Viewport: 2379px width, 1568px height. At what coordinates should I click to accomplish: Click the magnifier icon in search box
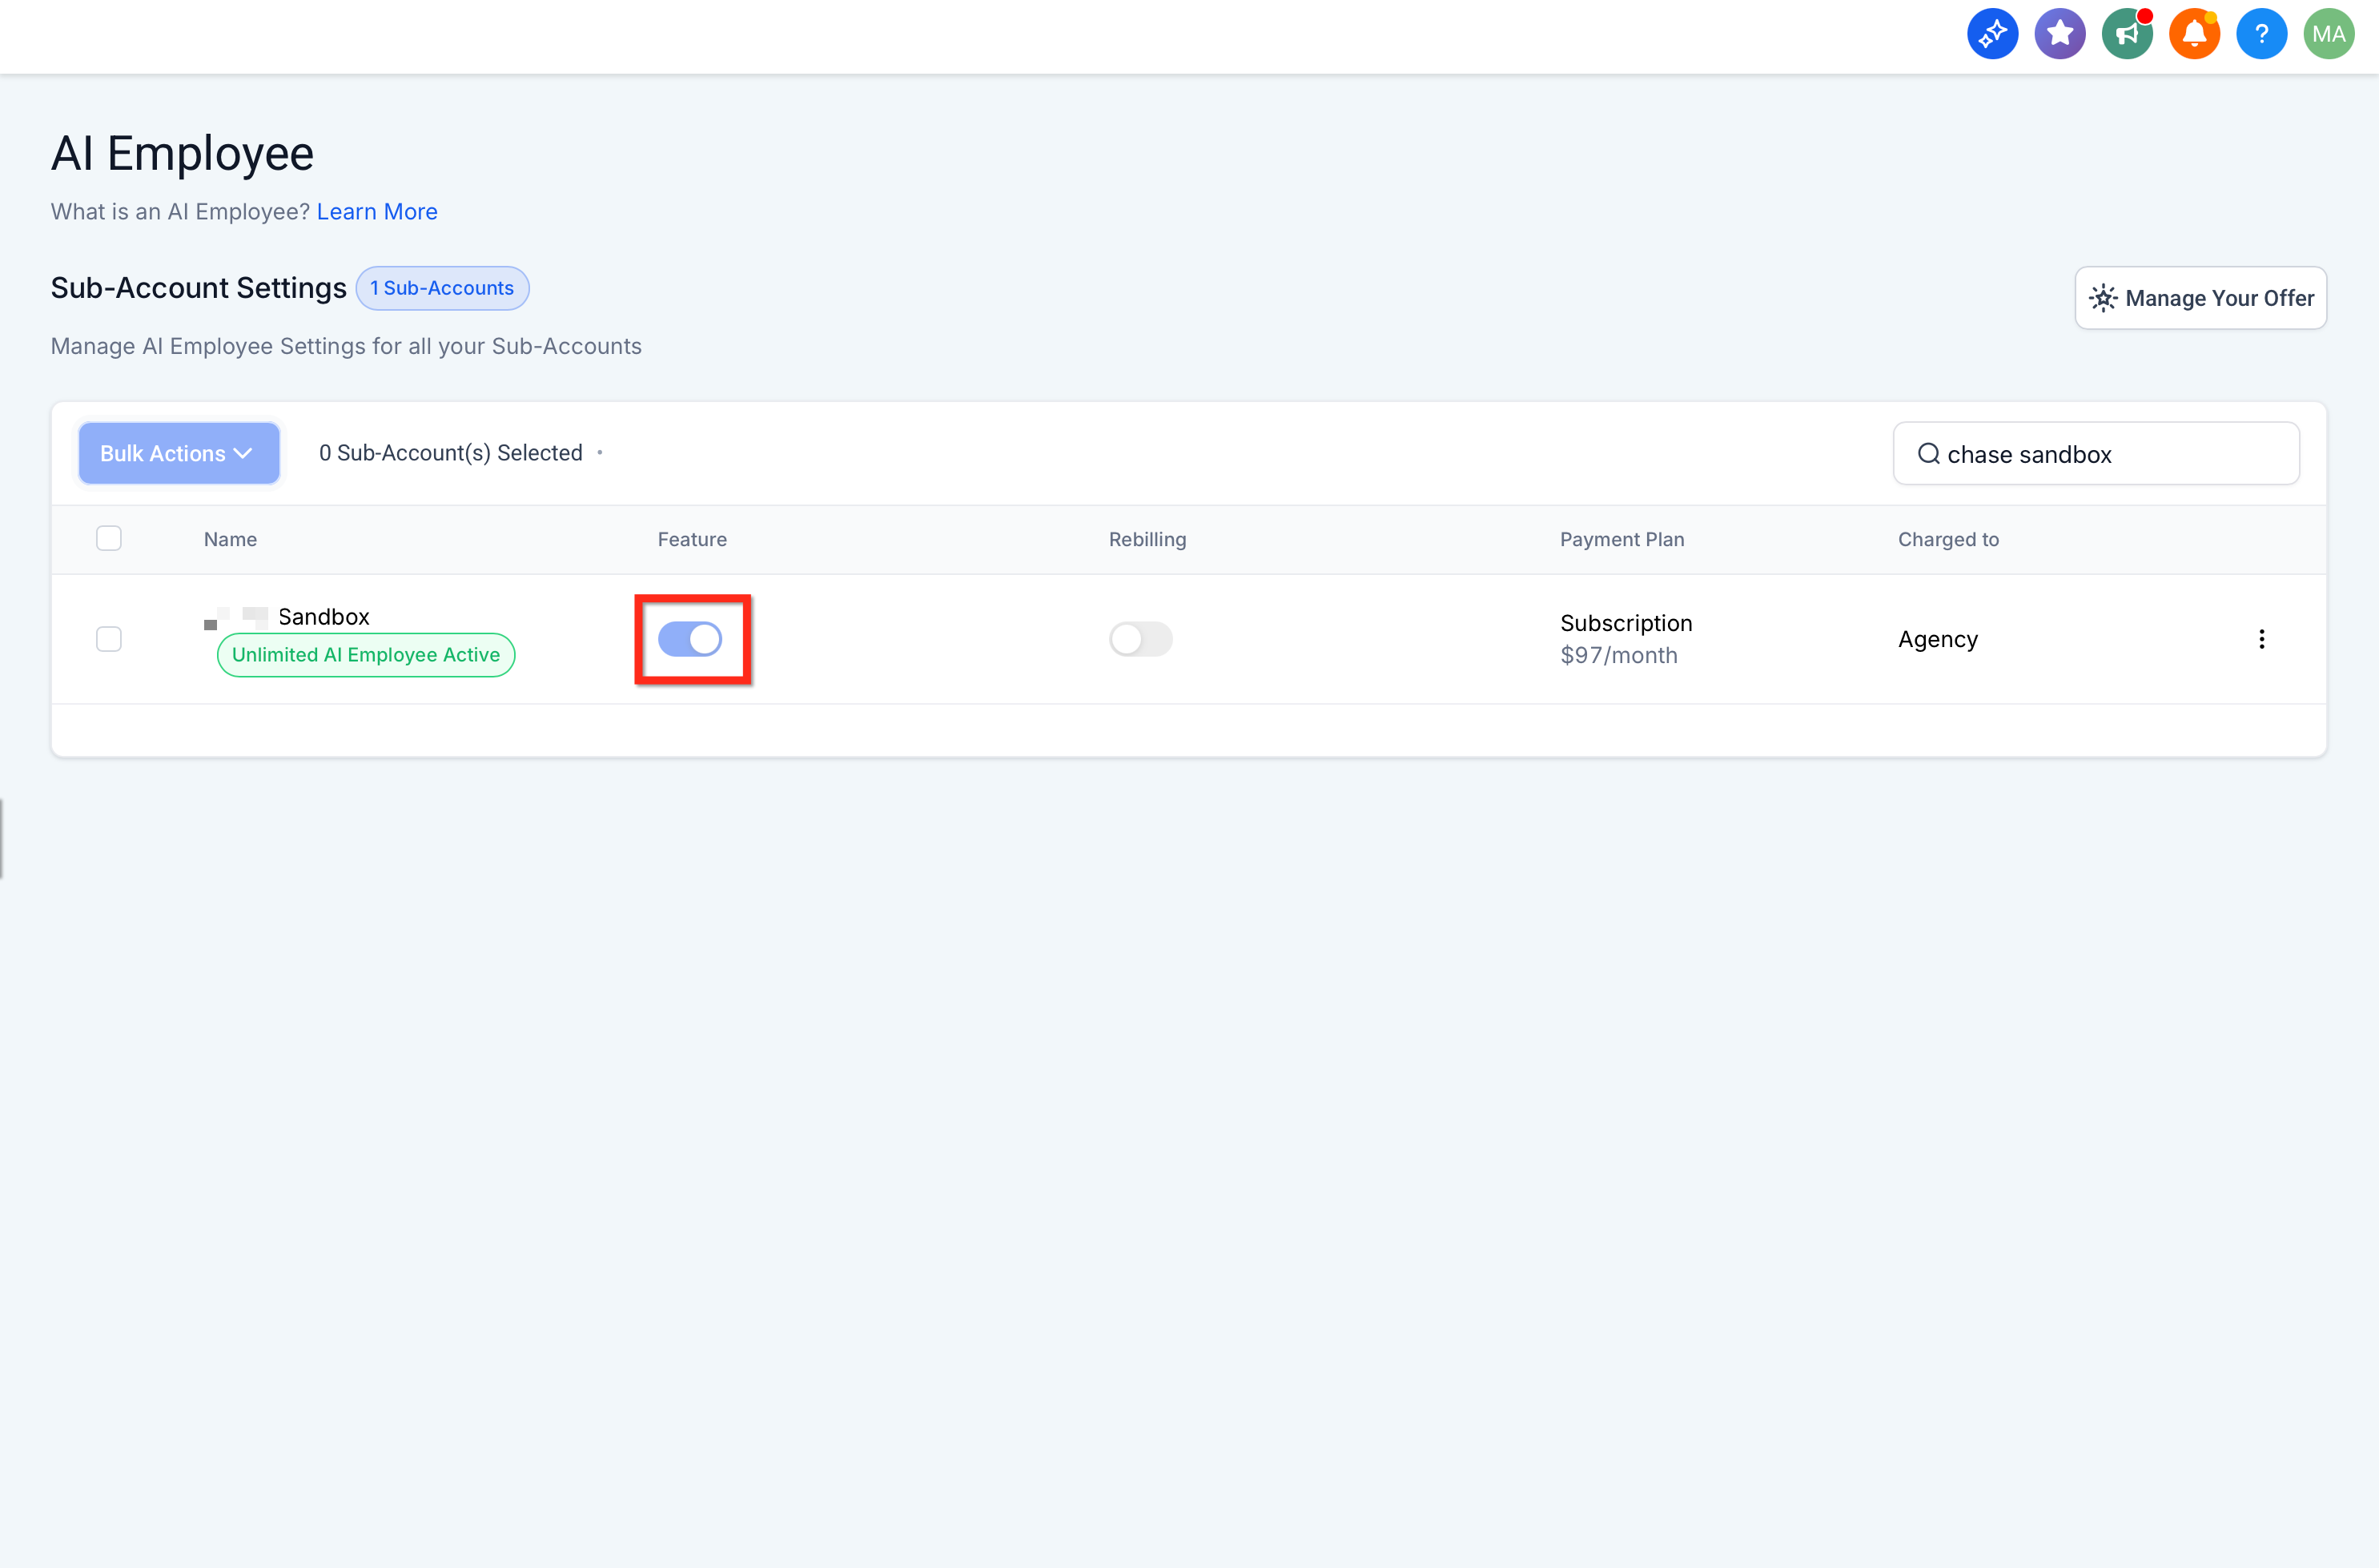tap(1928, 454)
